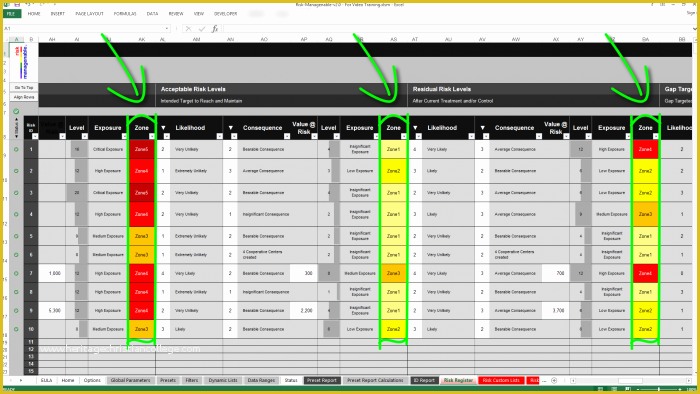Image resolution: width=700 pixels, height=394 pixels.
Task: Open the Insert Function fx icon
Action: point(215,29)
